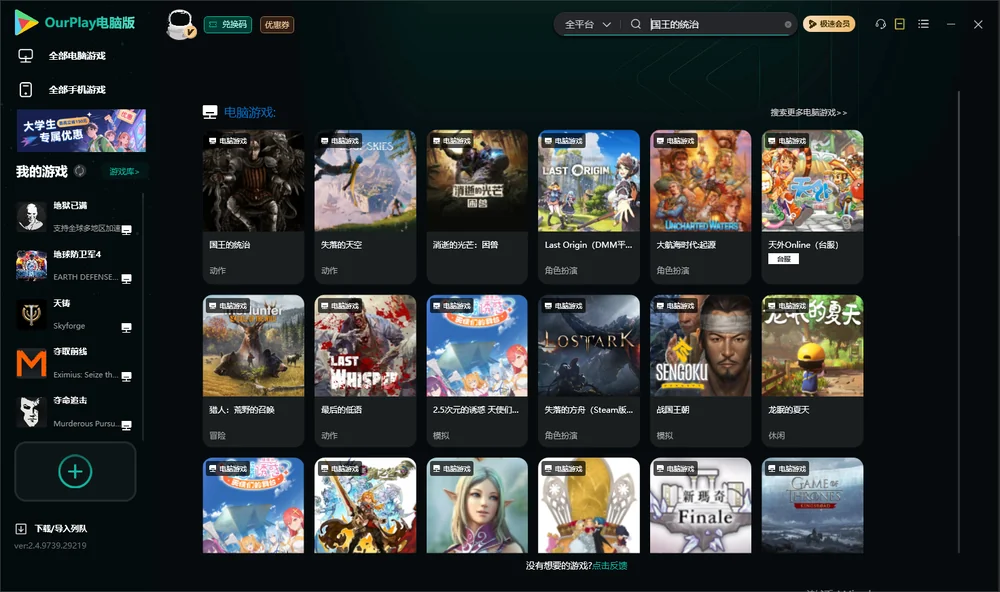Expand the 全平台 platform dropdown
Image resolution: width=1000 pixels, height=592 pixels.
587,24
